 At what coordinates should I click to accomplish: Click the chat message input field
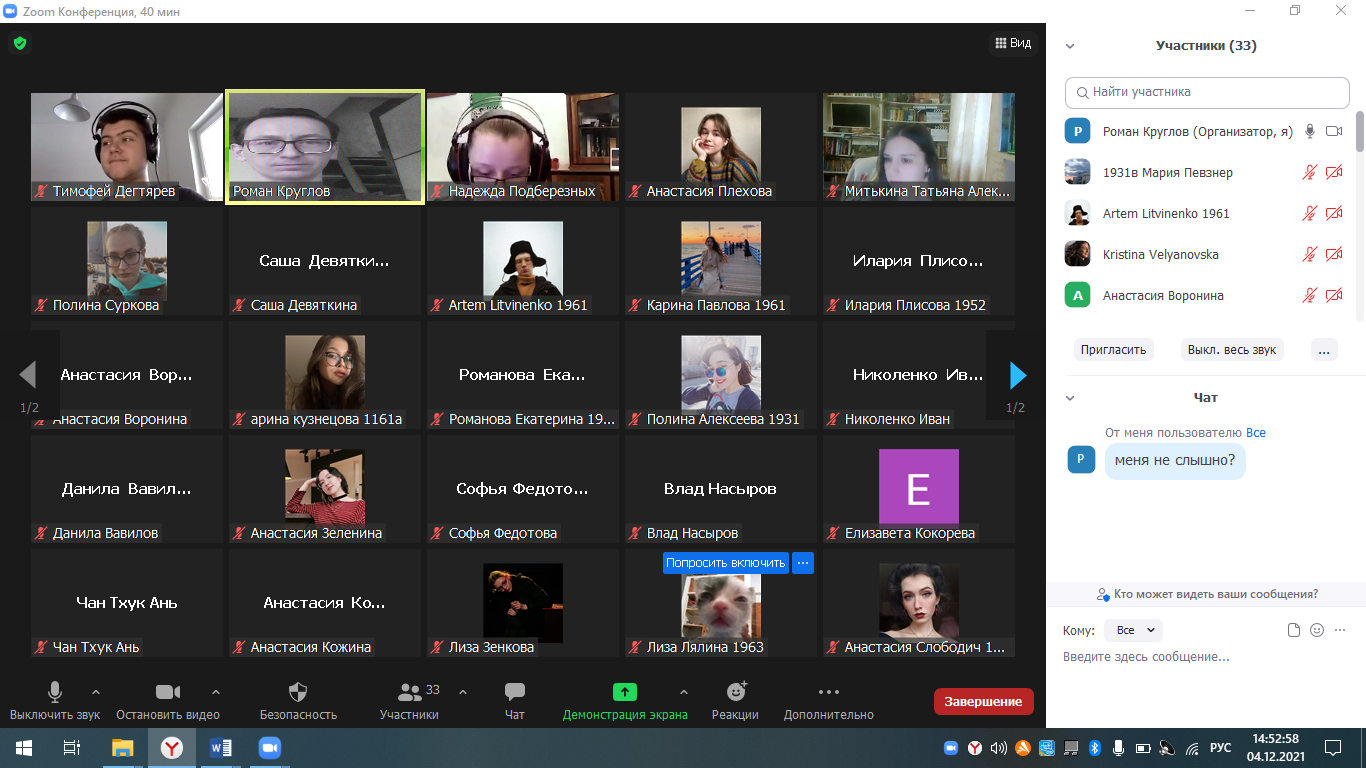[x=1206, y=657]
